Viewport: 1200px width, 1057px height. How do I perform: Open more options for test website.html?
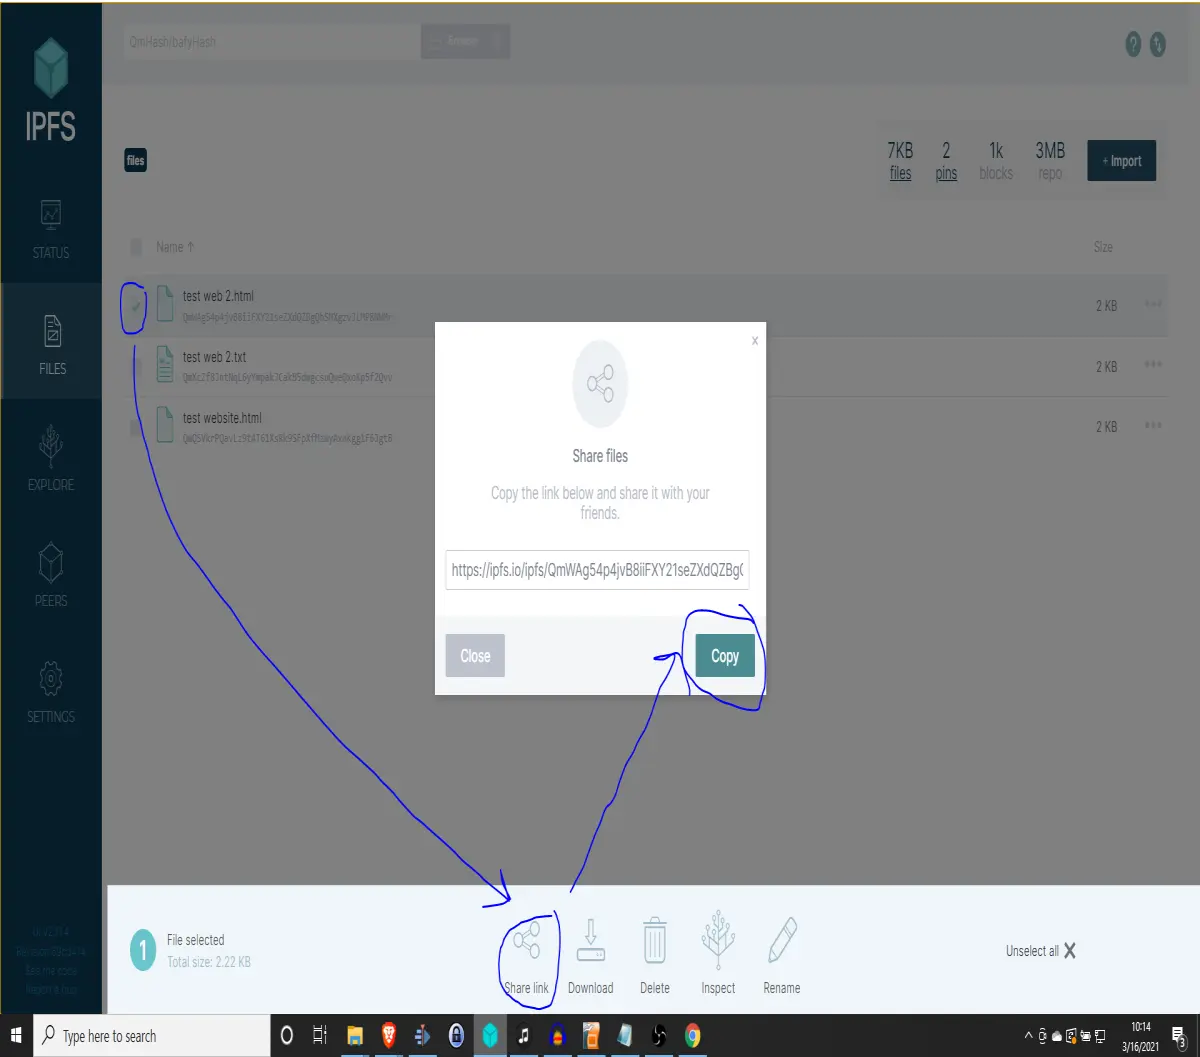(1153, 425)
